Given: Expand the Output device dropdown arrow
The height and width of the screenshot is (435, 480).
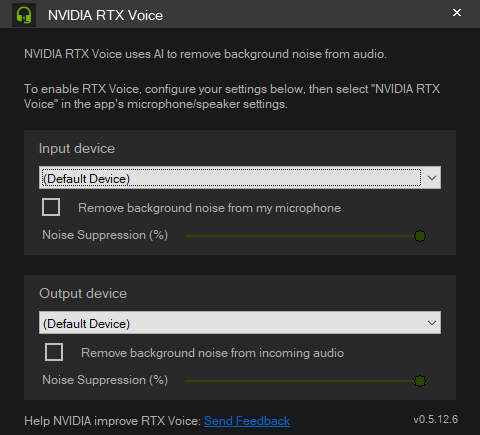Looking at the screenshot, I should pyautogui.click(x=432, y=323).
